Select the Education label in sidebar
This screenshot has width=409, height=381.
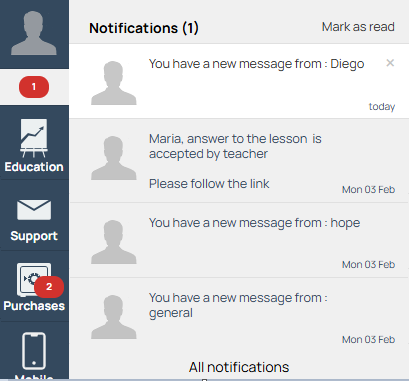coord(34,167)
